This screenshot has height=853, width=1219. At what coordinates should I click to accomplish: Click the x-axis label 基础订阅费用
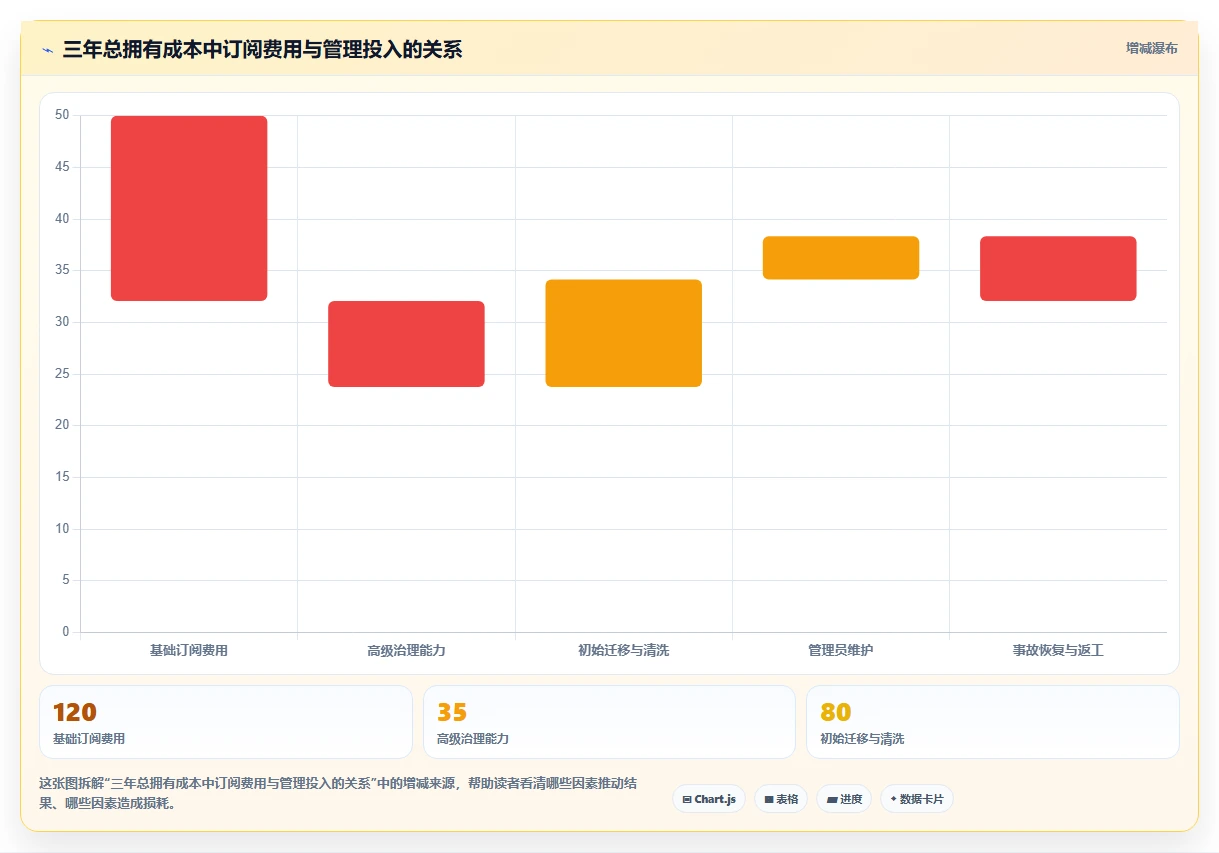189,650
